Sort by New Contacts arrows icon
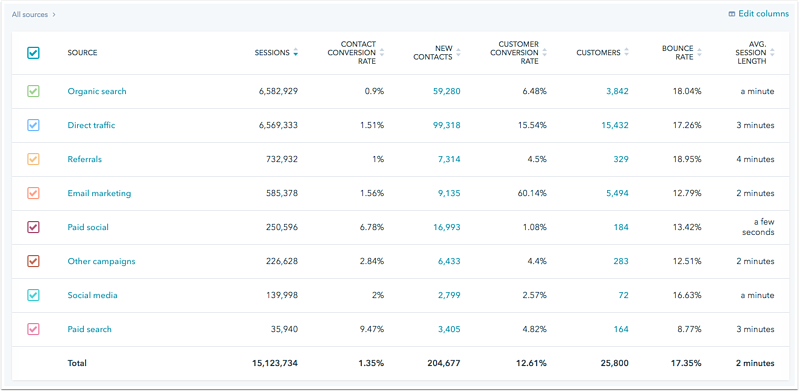799x391 pixels. [x=458, y=53]
